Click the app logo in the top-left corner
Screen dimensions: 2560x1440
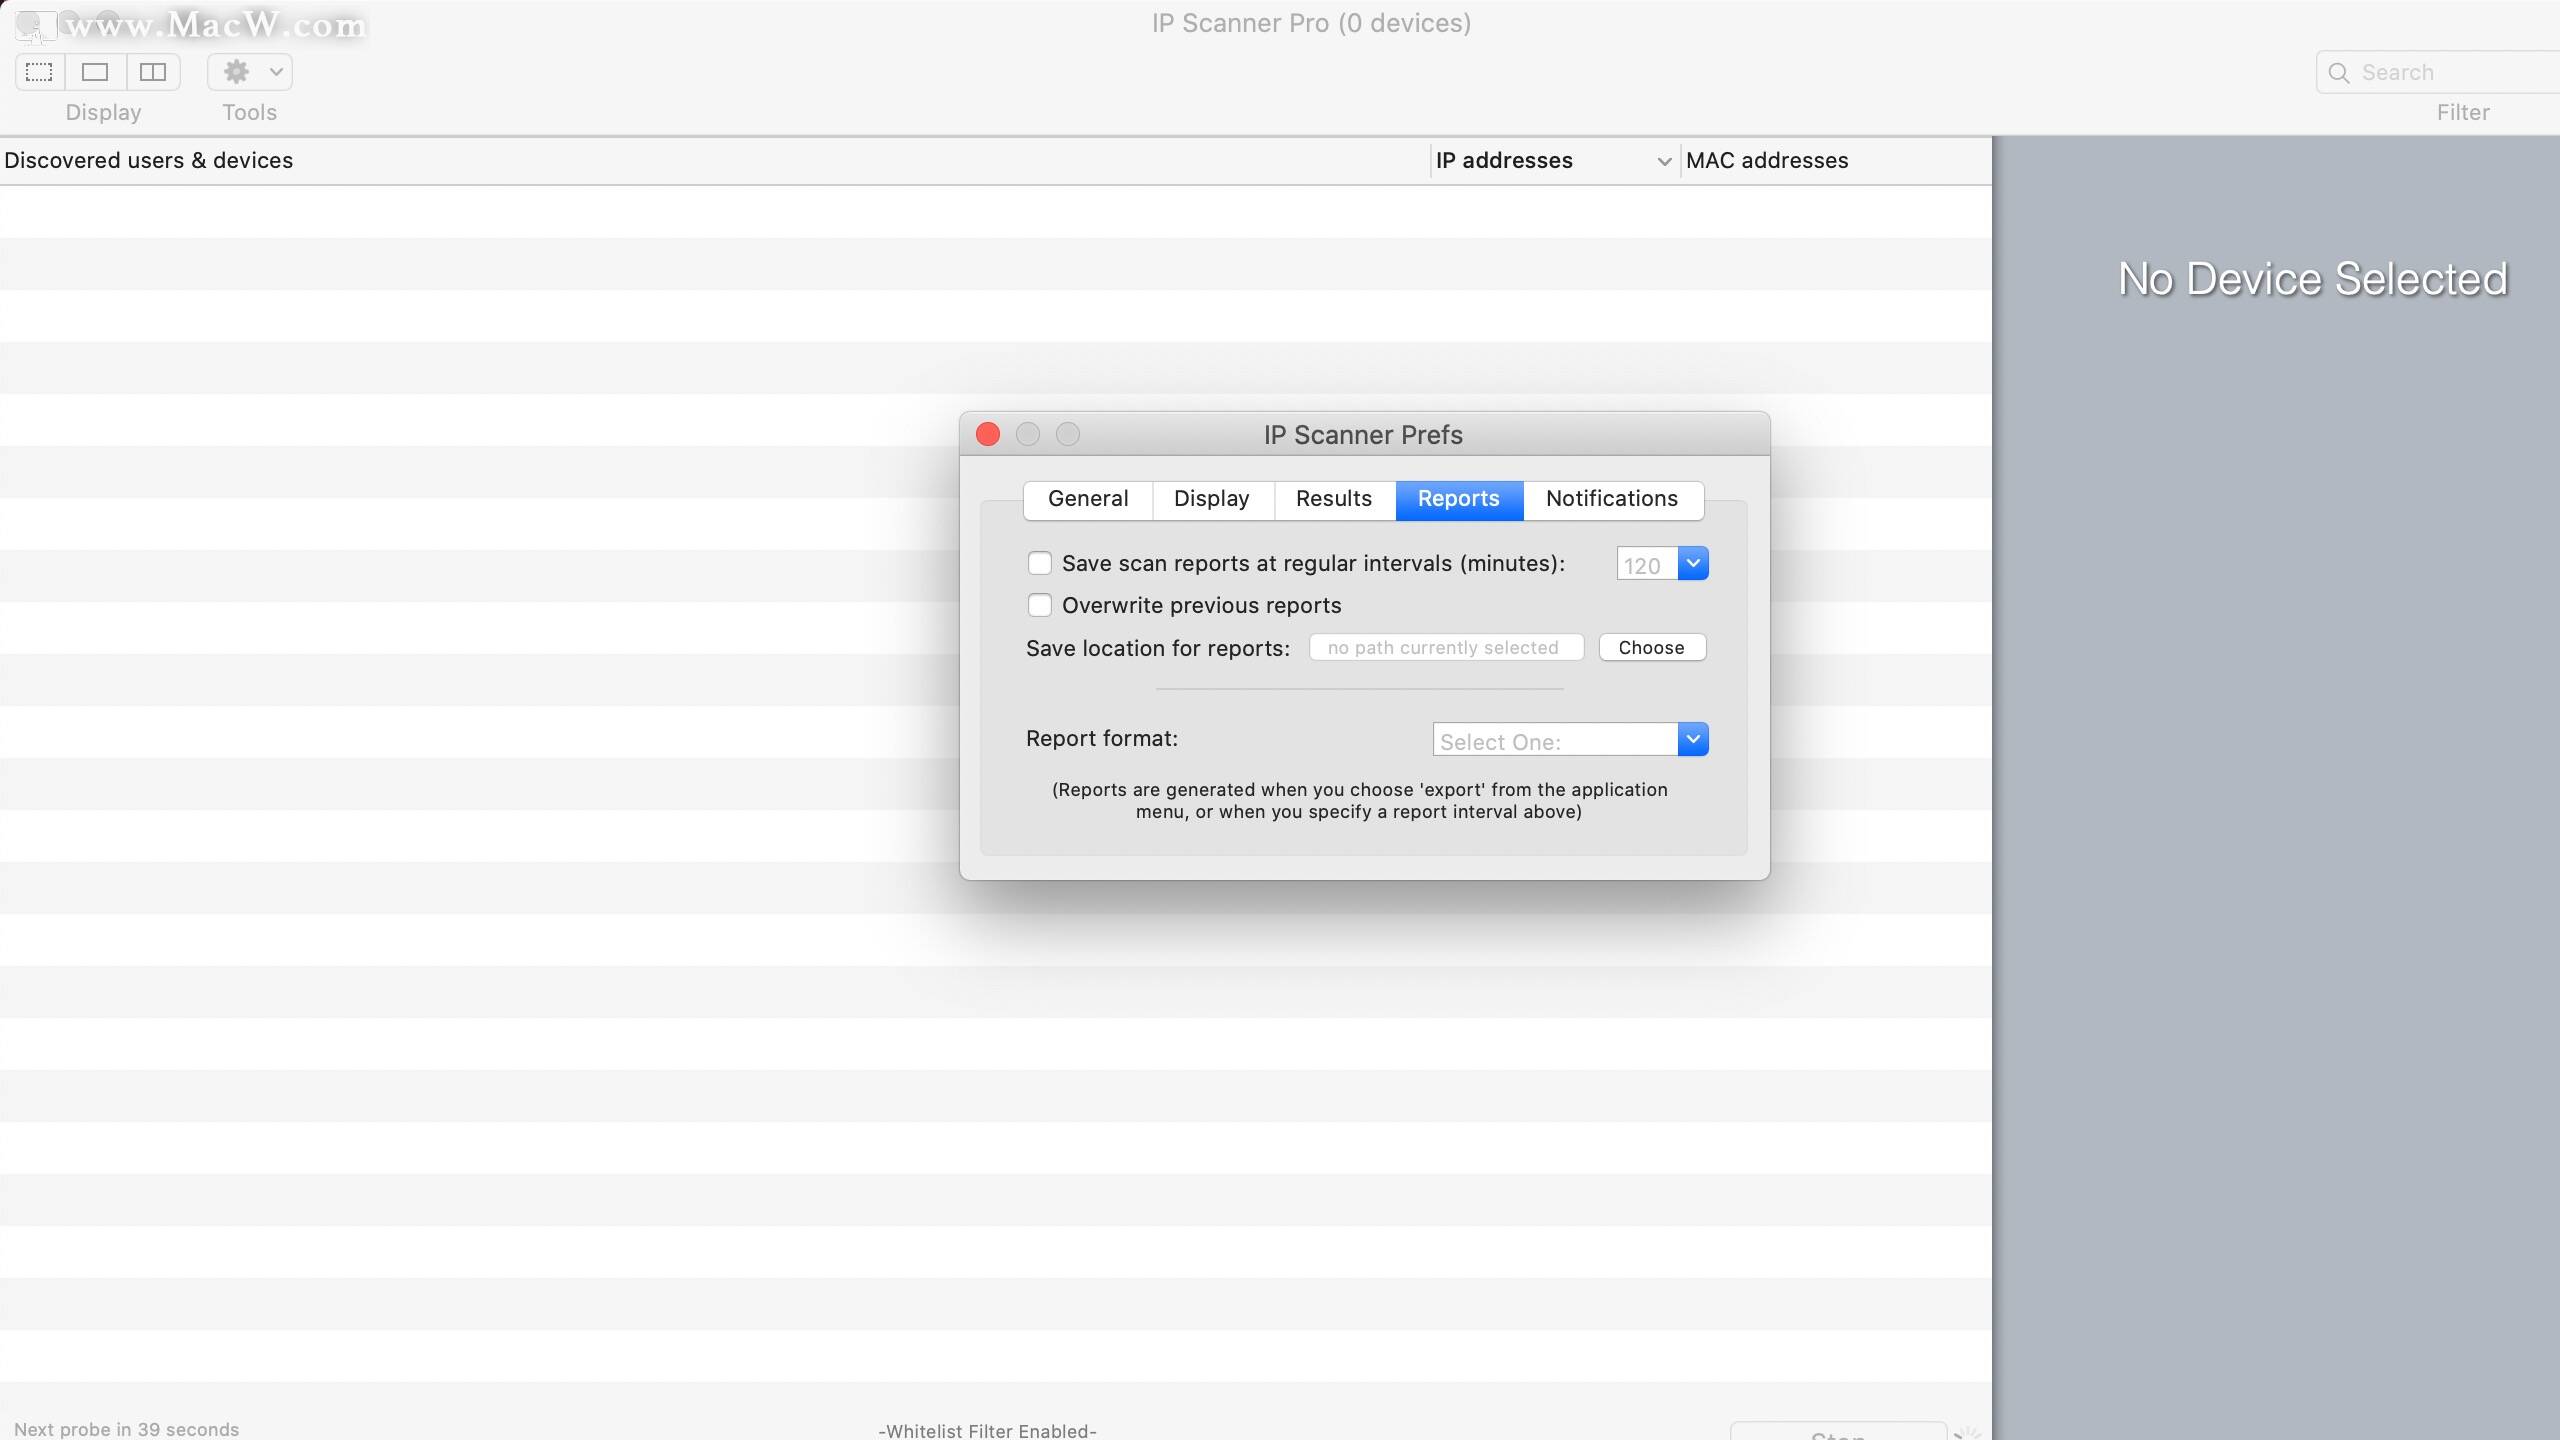[38, 25]
